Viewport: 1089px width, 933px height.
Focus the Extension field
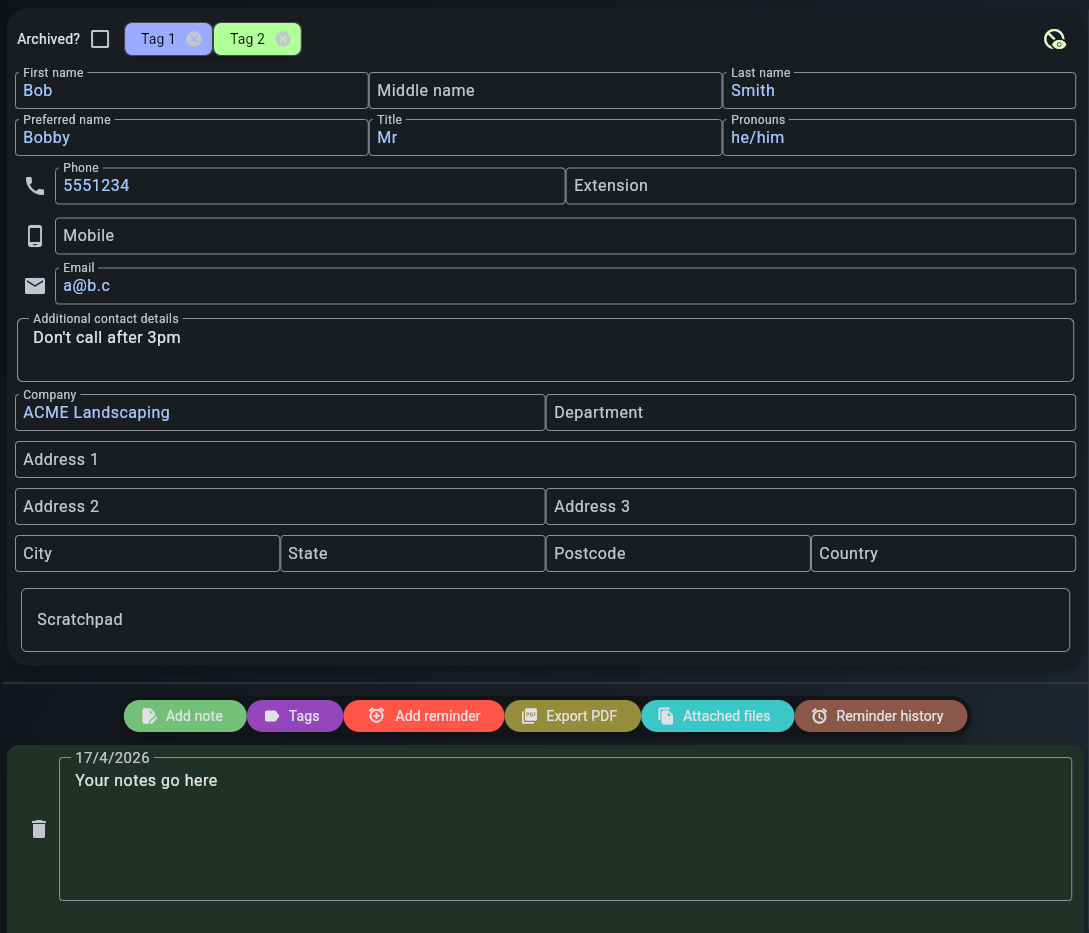pyautogui.click(x=821, y=185)
